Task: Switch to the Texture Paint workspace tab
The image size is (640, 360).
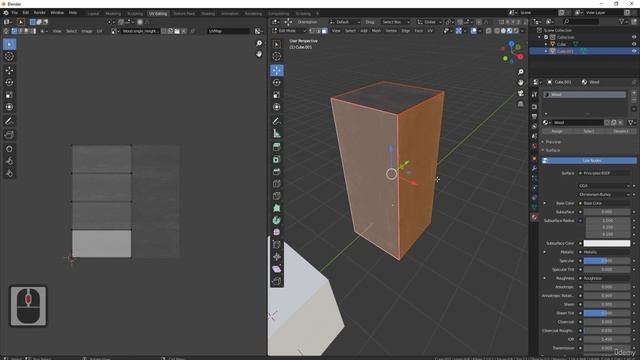Action: pos(184,13)
